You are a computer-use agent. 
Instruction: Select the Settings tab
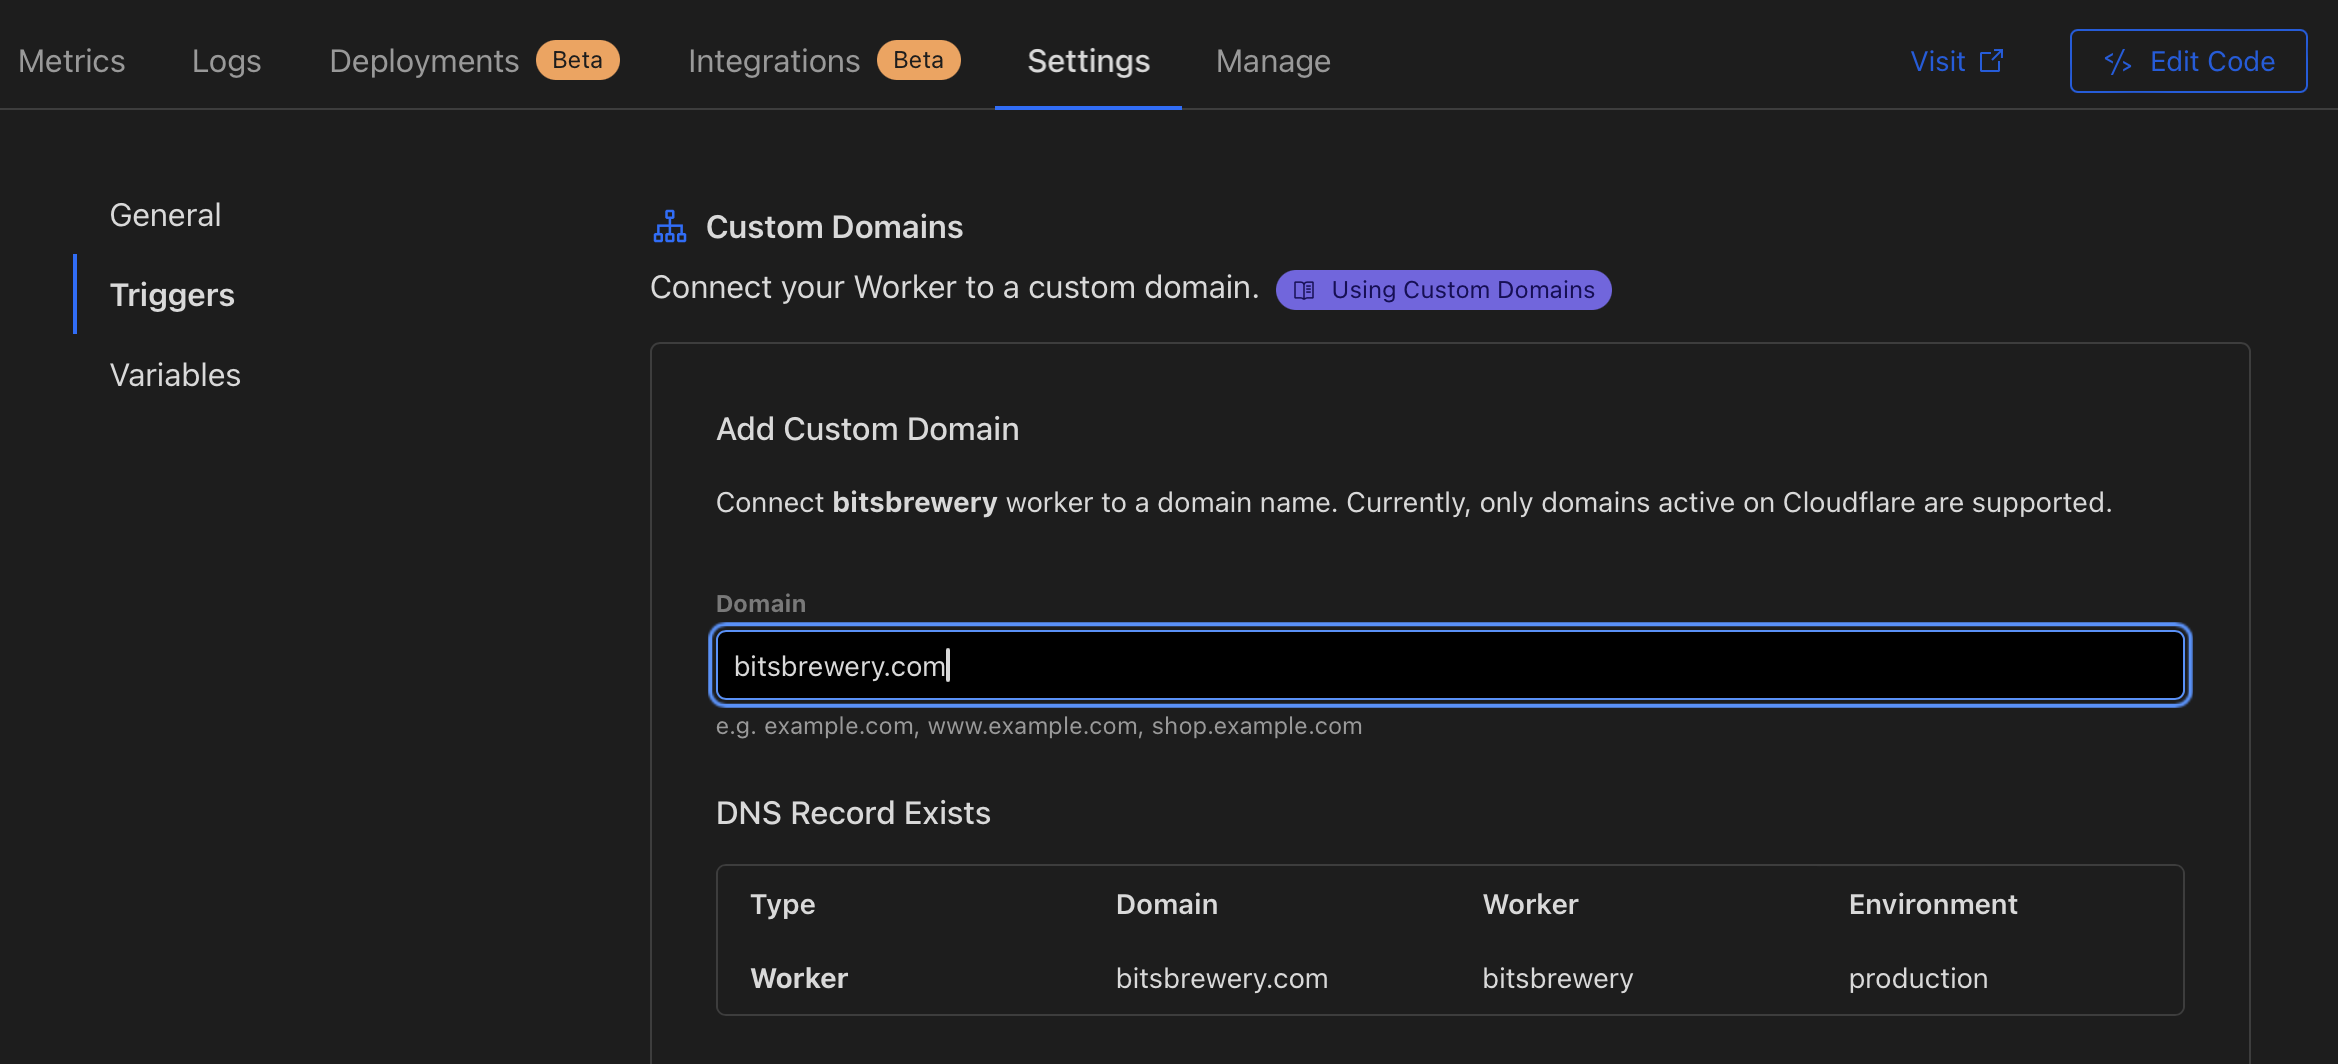point(1088,61)
